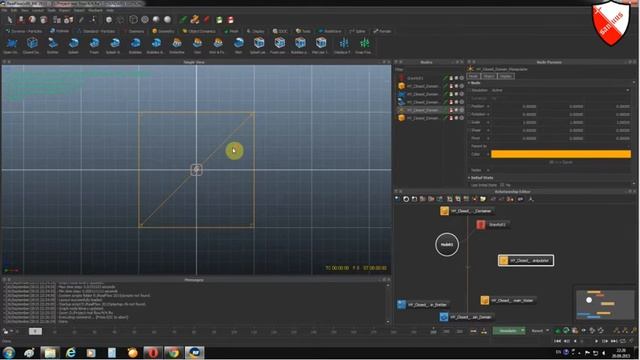Open the Windows Start button
This screenshot has width=640, height=360.
(9, 352)
